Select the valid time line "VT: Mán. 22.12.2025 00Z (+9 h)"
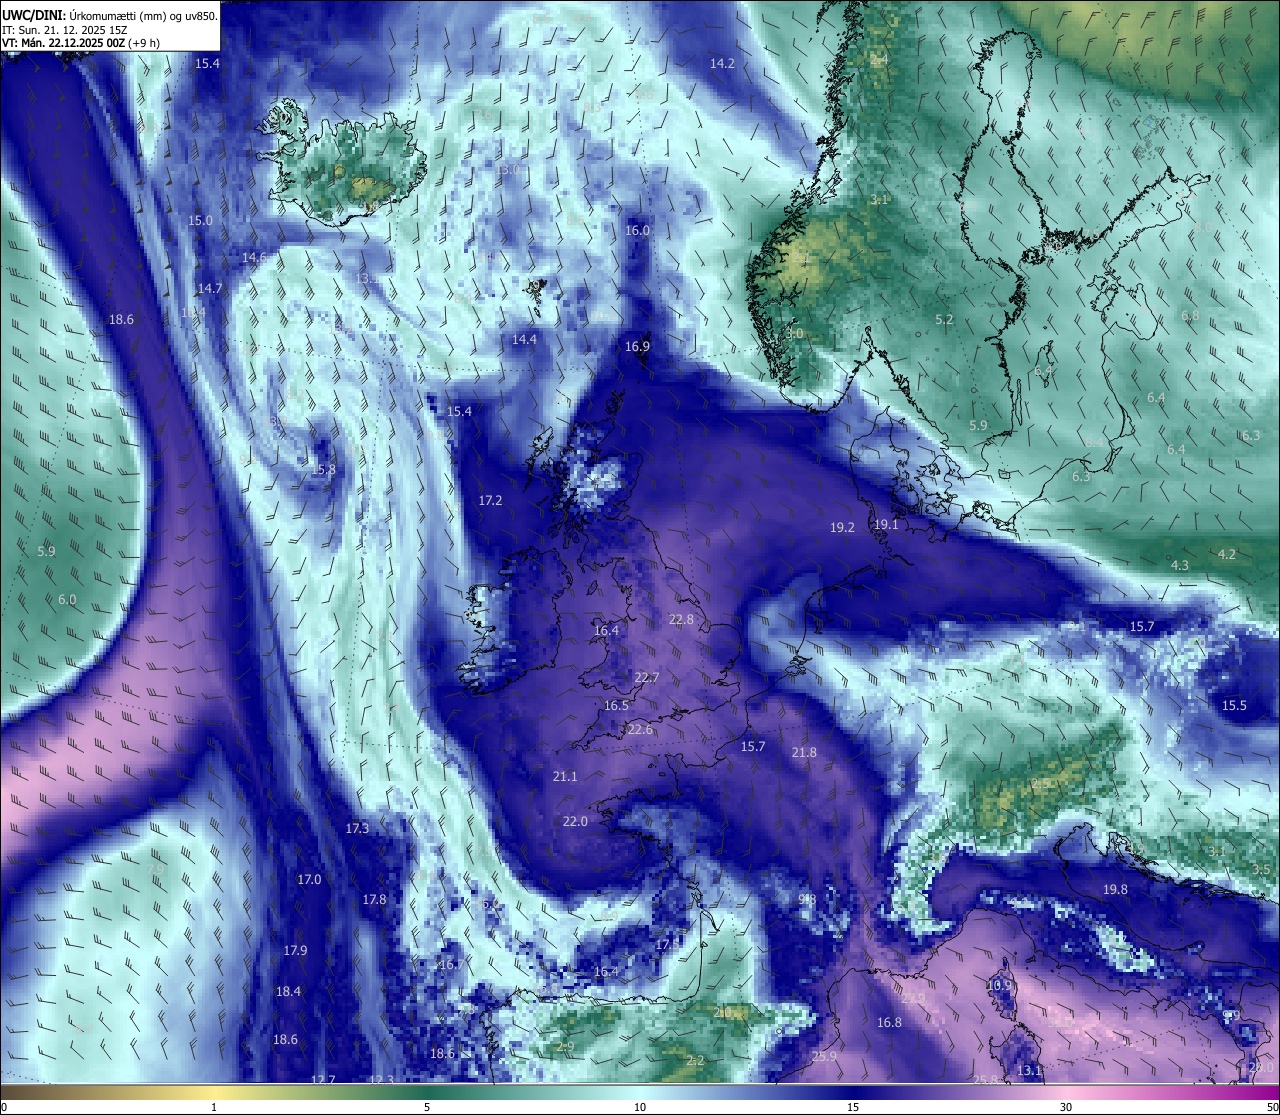Image resolution: width=1280 pixels, height=1115 pixels. tap(81, 43)
